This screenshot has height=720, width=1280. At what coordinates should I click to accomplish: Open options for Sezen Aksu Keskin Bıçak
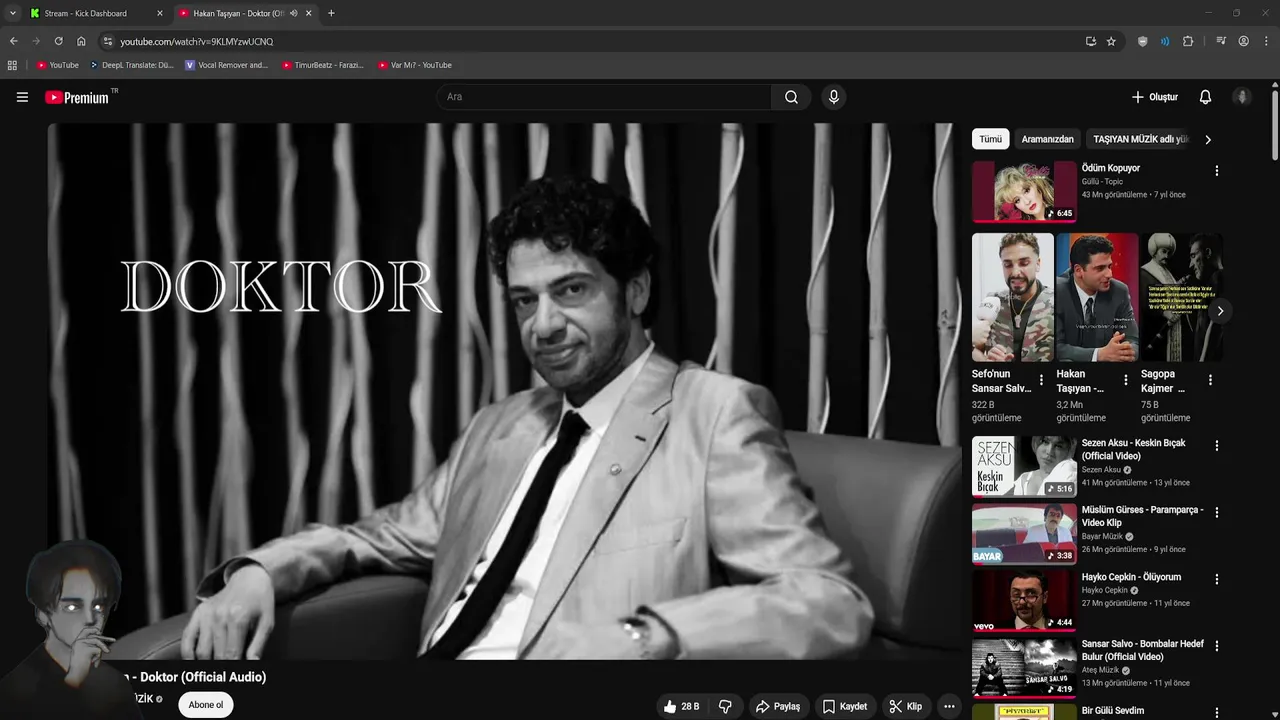[x=1216, y=446]
